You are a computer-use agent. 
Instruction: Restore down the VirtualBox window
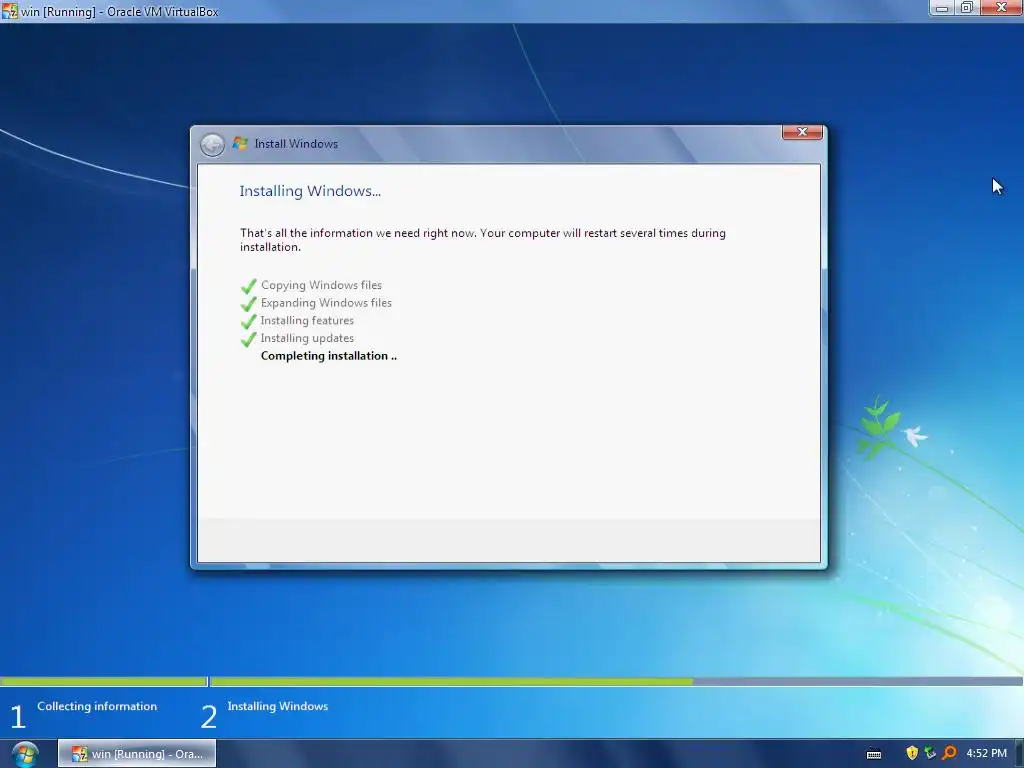[x=967, y=8]
